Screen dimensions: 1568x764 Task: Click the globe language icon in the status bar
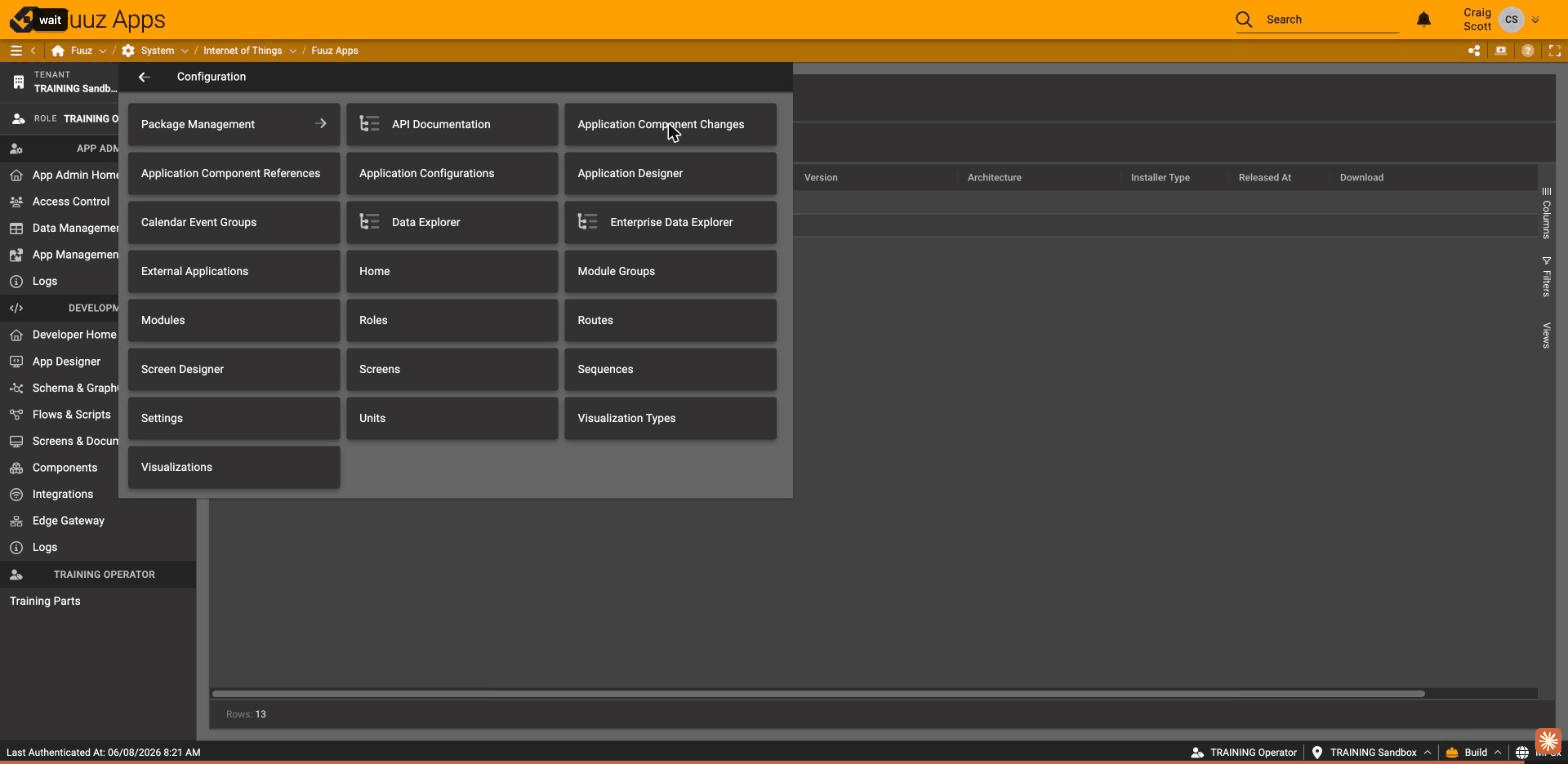1522,752
